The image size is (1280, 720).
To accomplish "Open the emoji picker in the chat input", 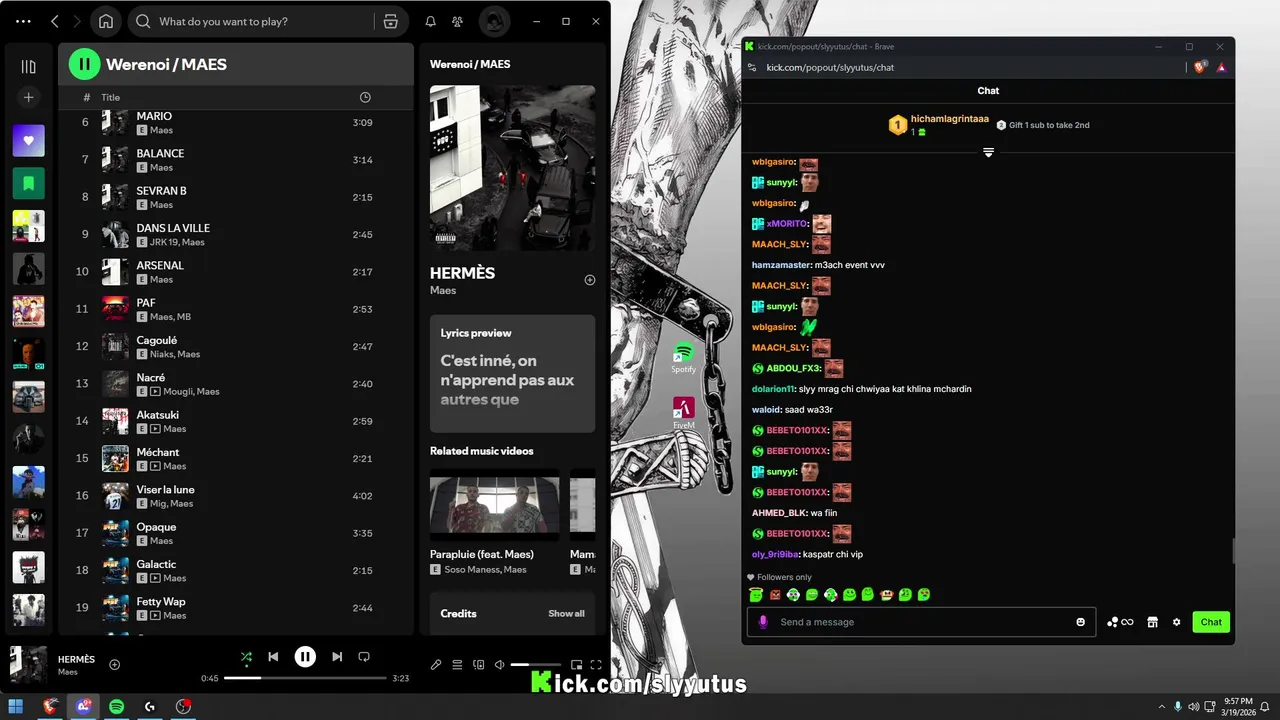I will click(x=1080, y=622).
